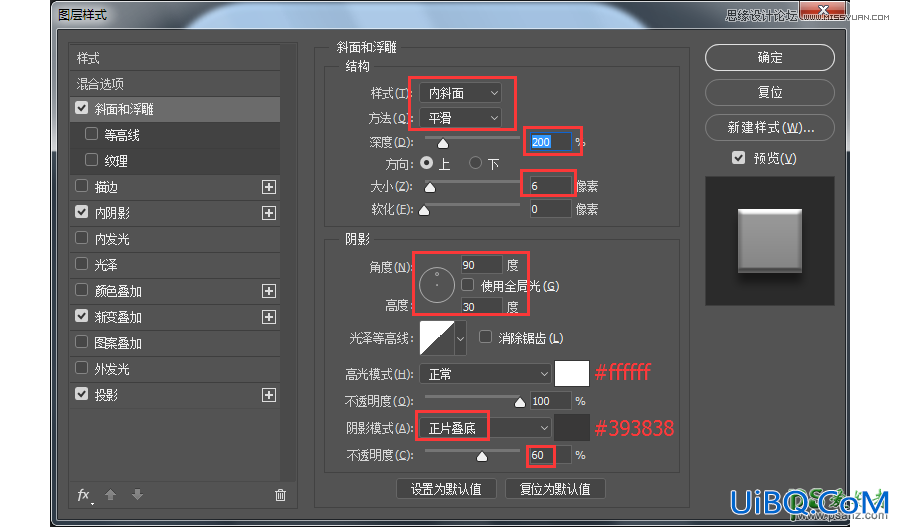Open the 阴影模式 正片叠底 dropdown
Screen dimensions: 900x527
[x=486, y=428]
